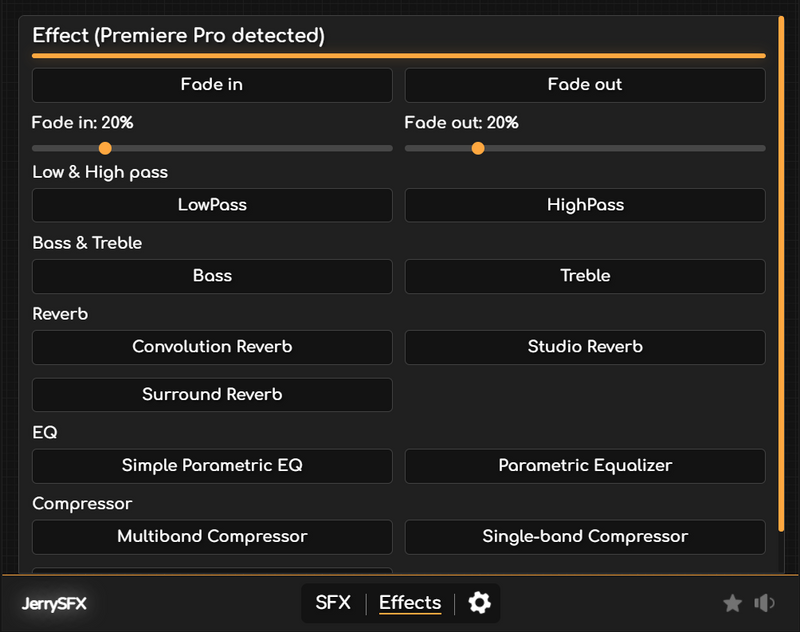Screen dimensions: 800x632
Task: Add Surround Reverb effect
Action: [x=212, y=395]
